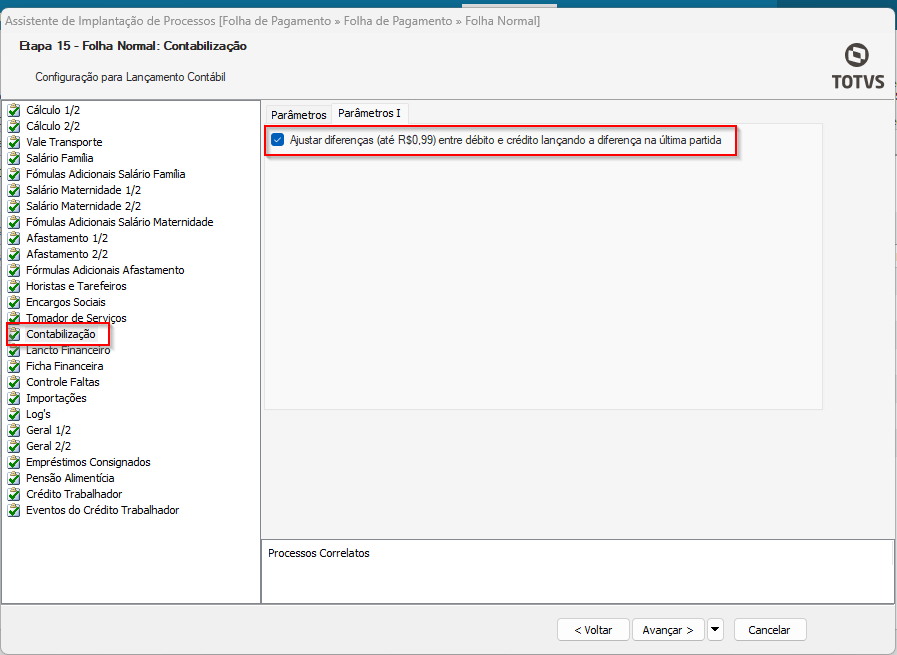Switch to the Parâmetros tab
The image size is (897, 655).
[299, 115]
